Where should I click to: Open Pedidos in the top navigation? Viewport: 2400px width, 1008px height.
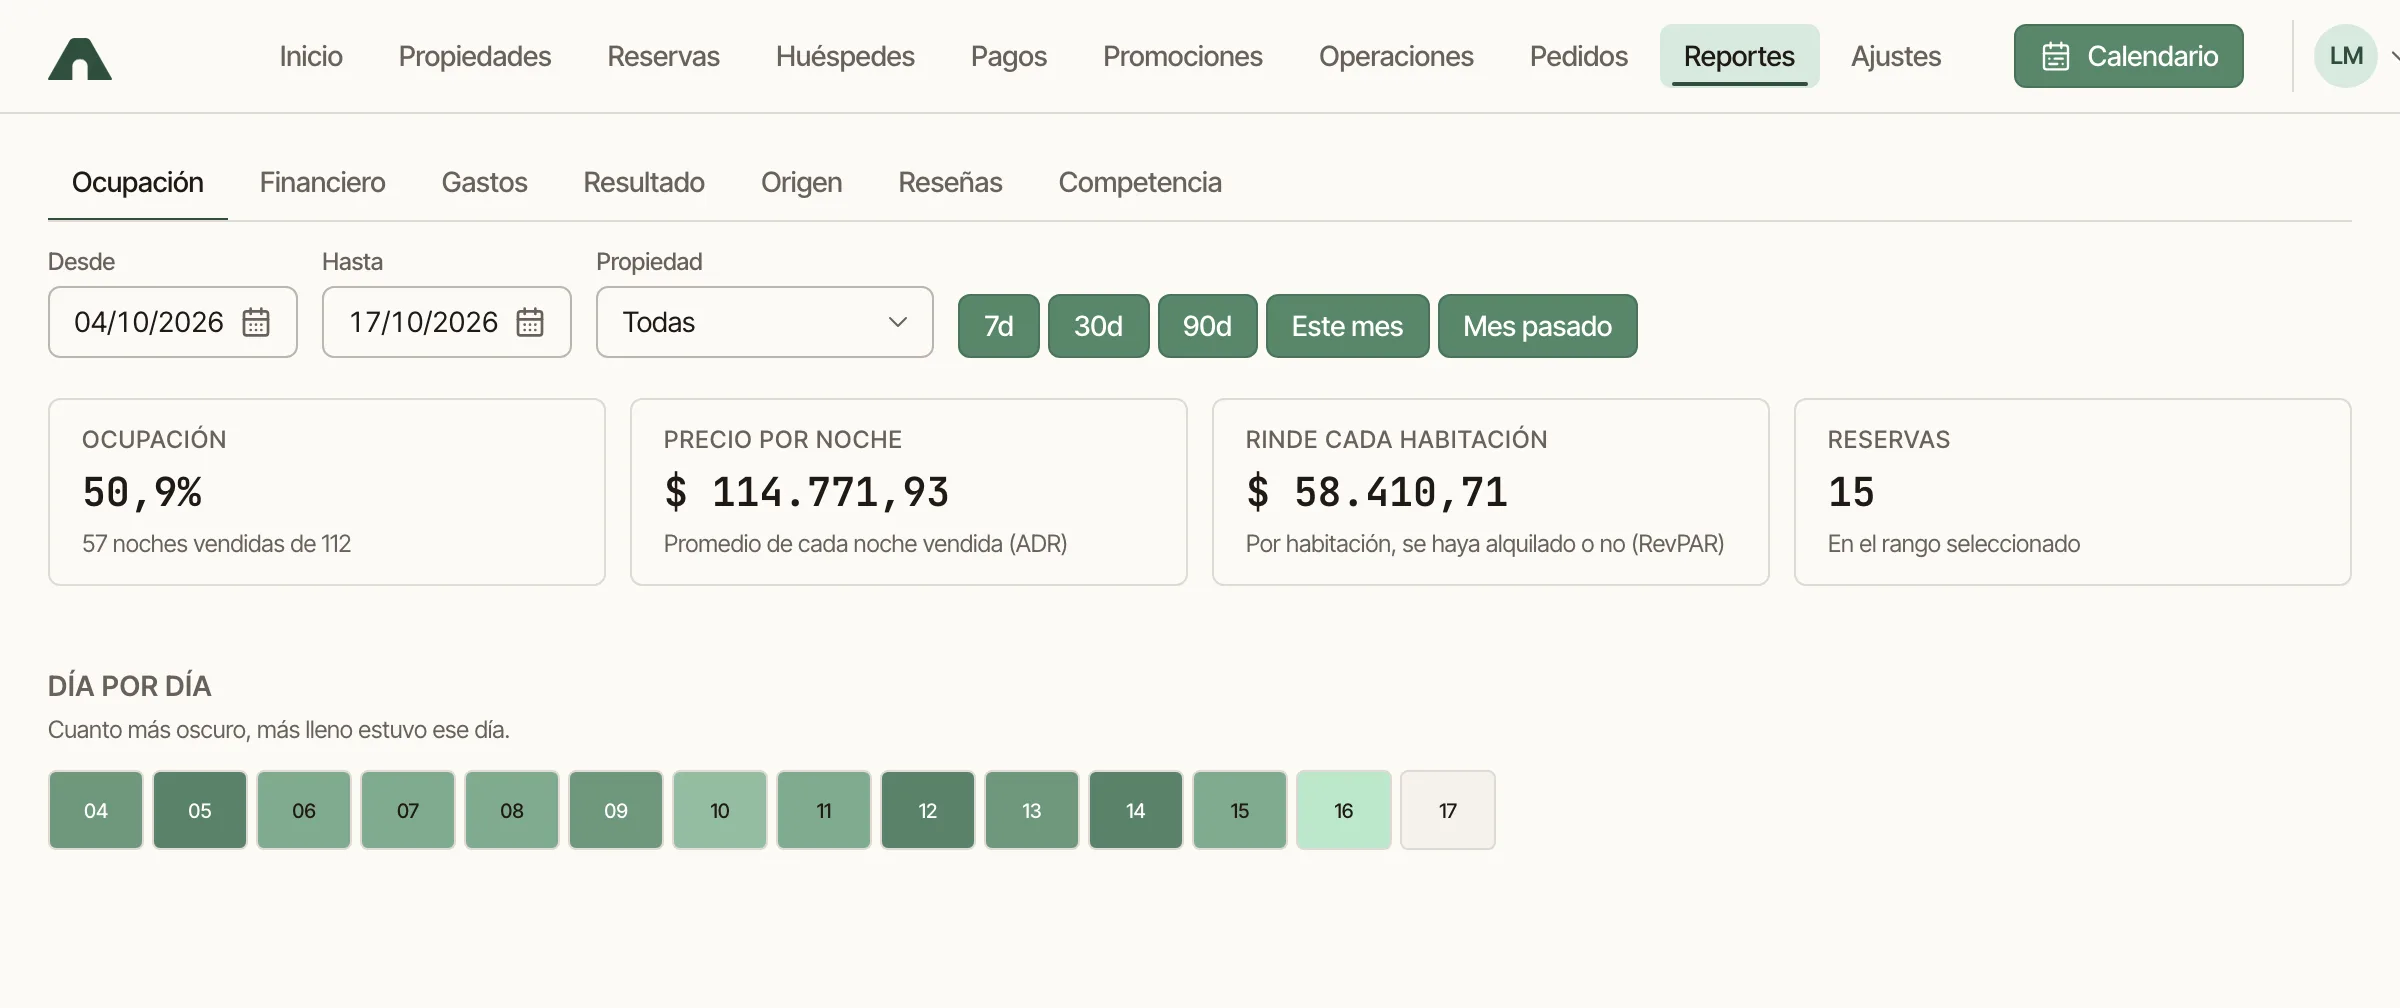[1579, 56]
